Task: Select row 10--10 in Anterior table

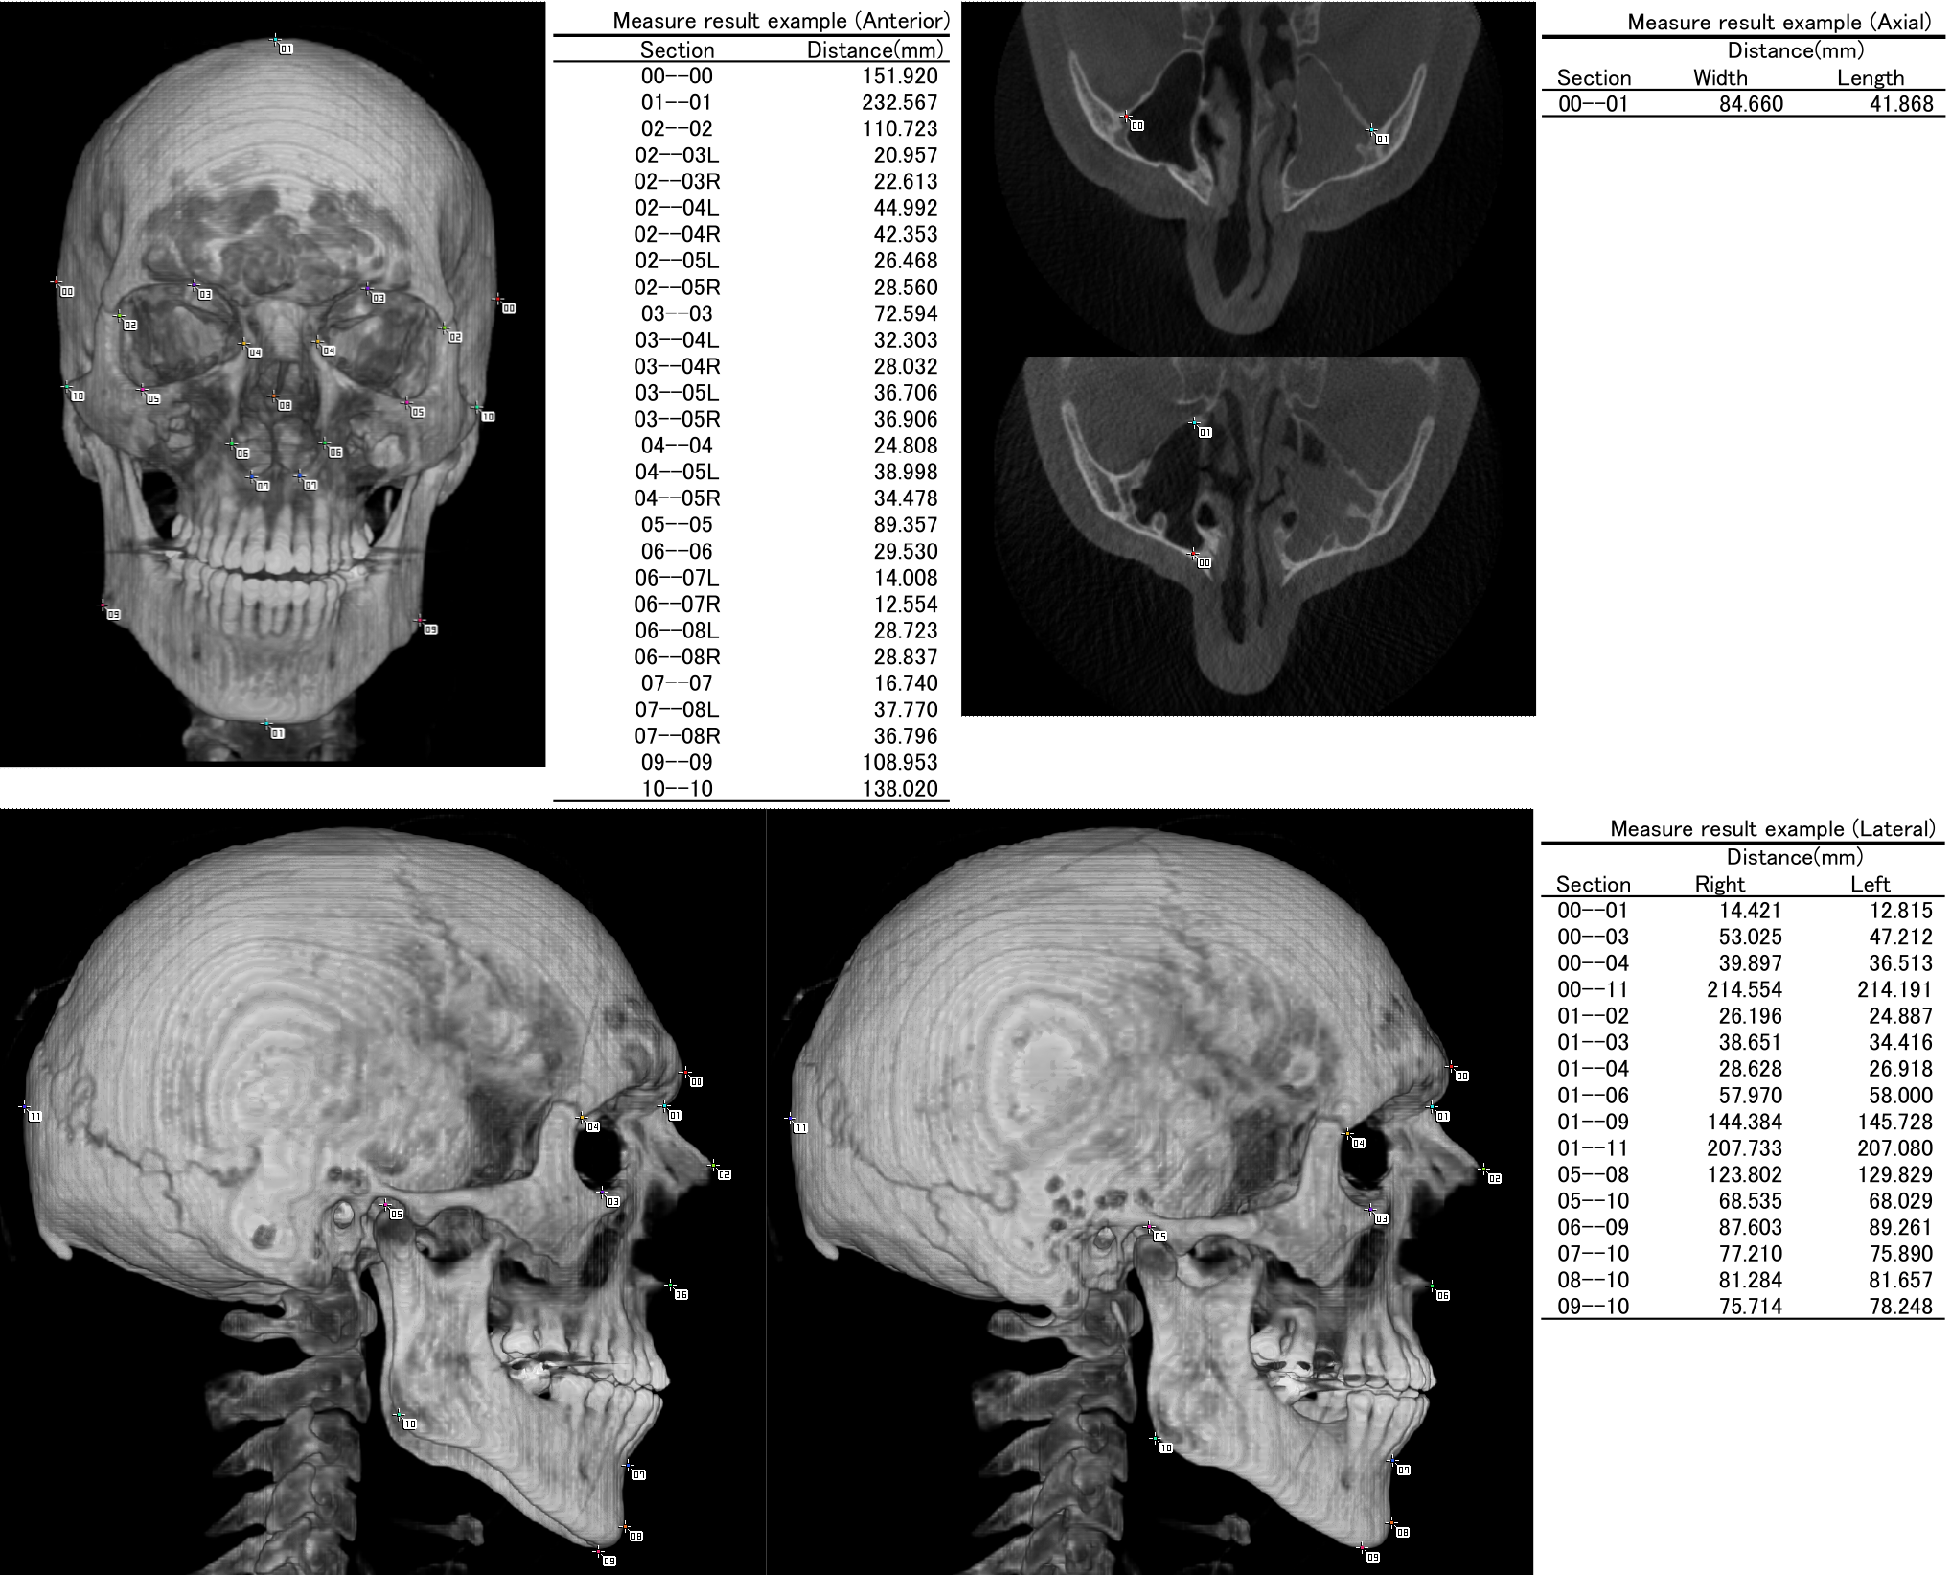Action: point(677,789)
